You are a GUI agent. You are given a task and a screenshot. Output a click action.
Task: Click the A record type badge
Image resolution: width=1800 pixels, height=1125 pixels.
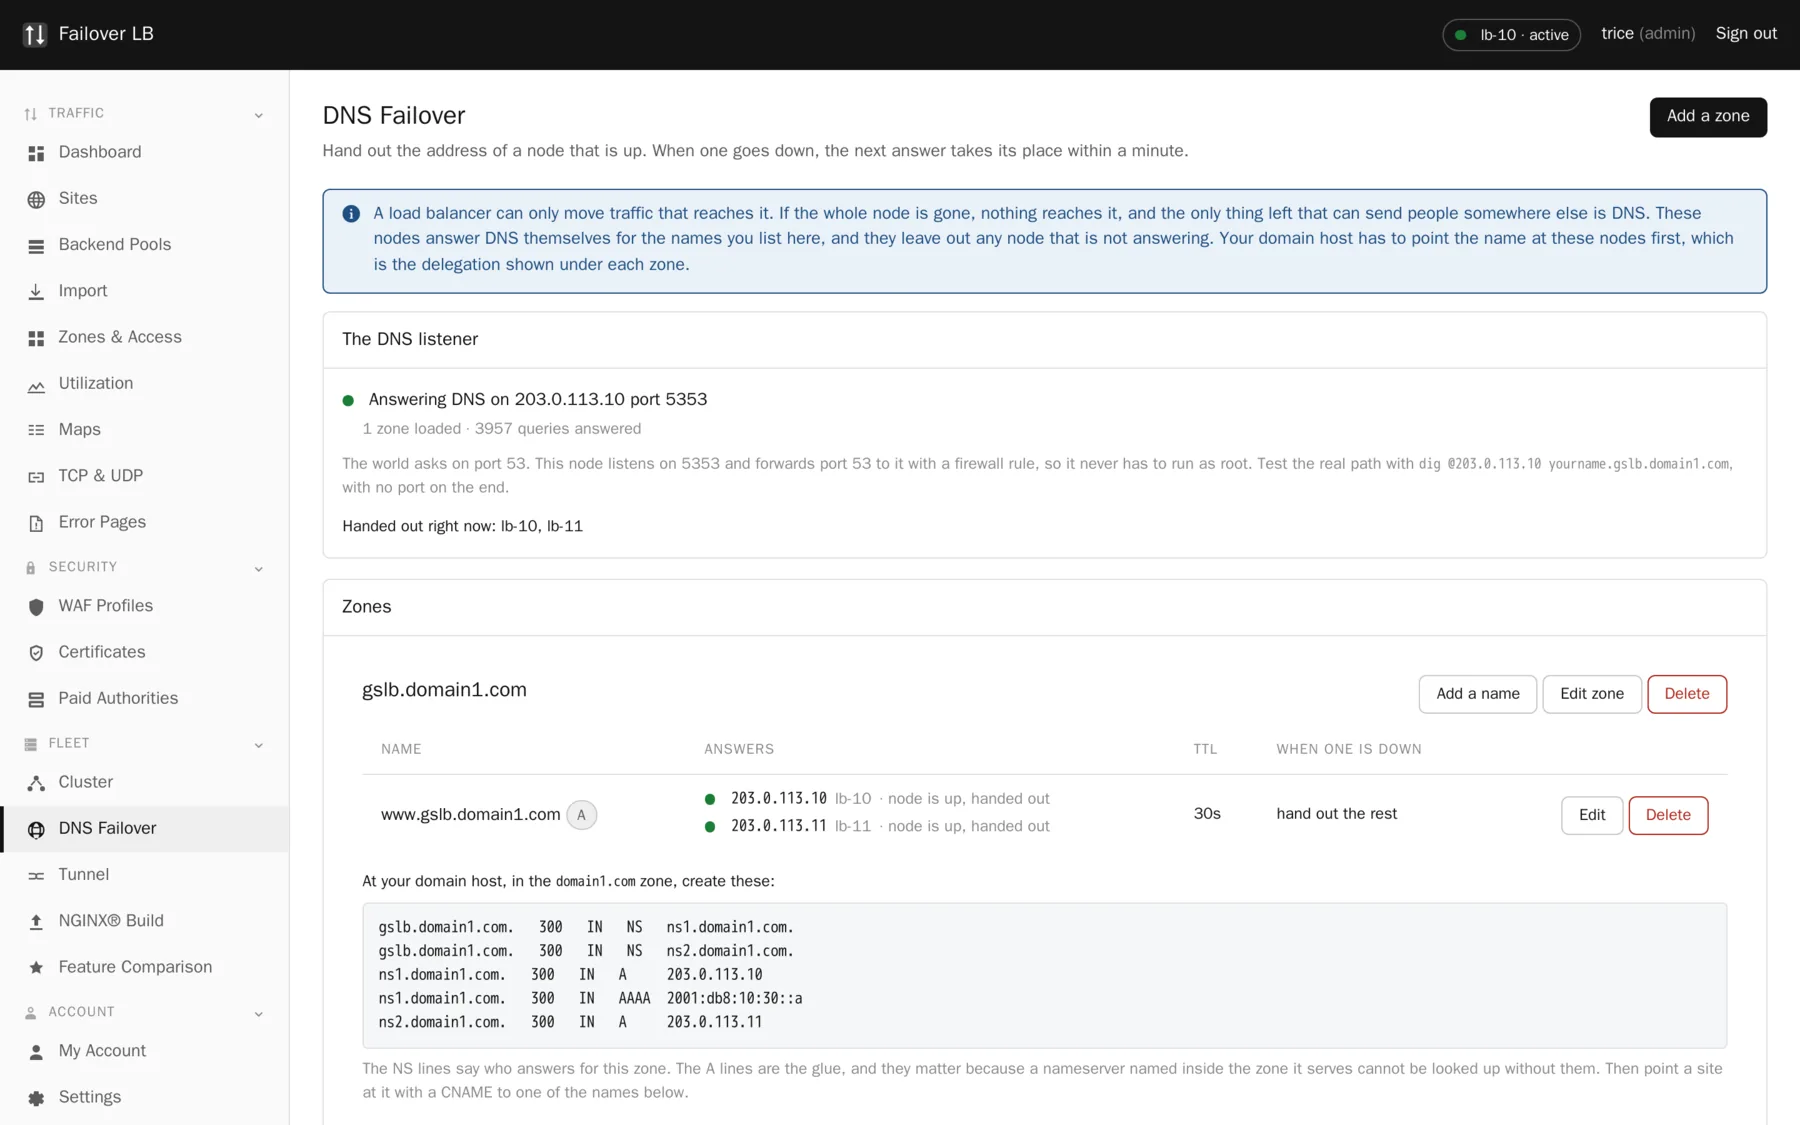[581, 815]
